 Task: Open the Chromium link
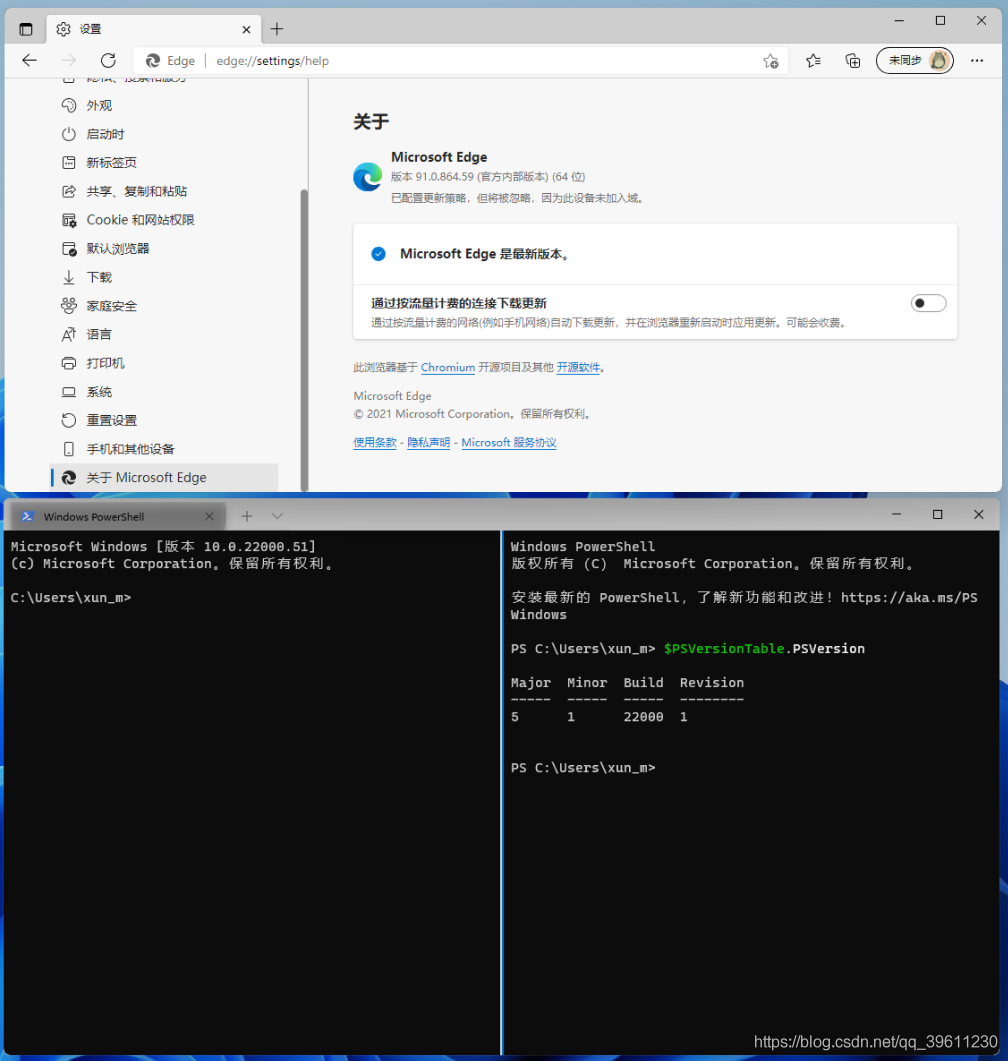click(x=448, y=367)
